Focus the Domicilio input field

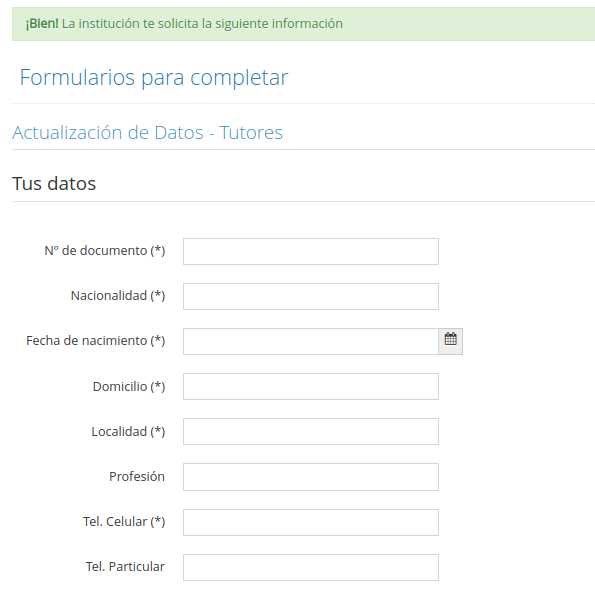pyautogui.click(x=311, y=386)
